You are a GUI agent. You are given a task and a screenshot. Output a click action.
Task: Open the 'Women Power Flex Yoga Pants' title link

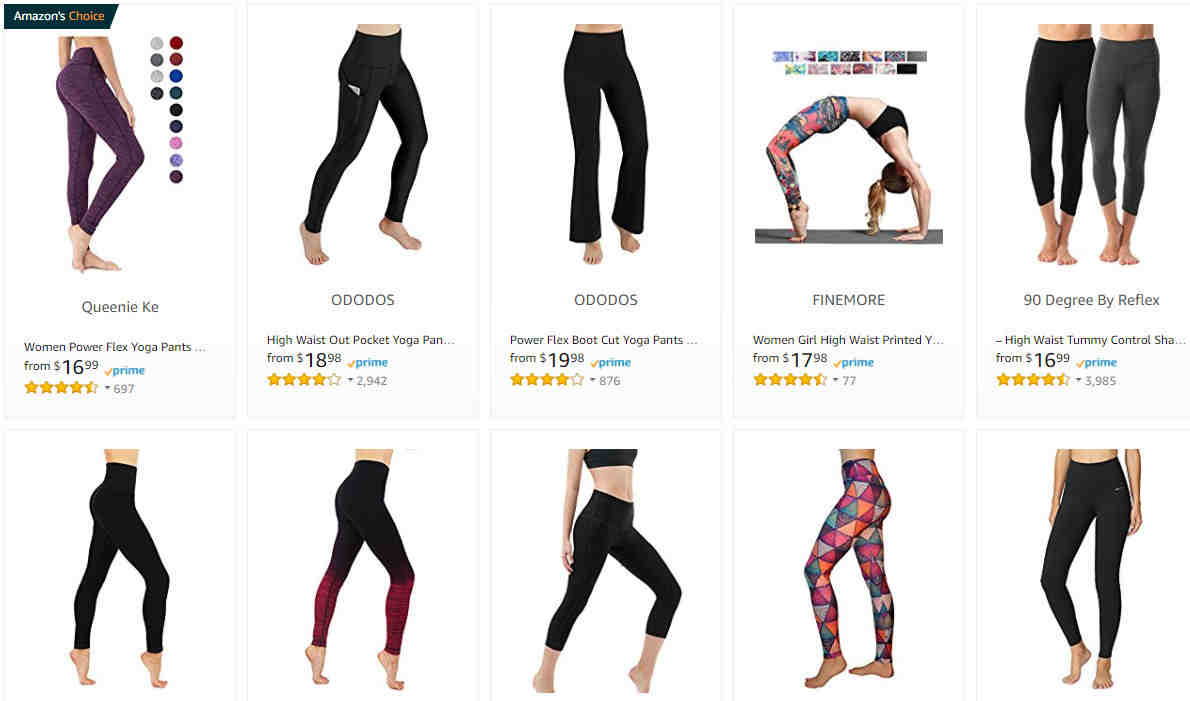click(115, 347)
